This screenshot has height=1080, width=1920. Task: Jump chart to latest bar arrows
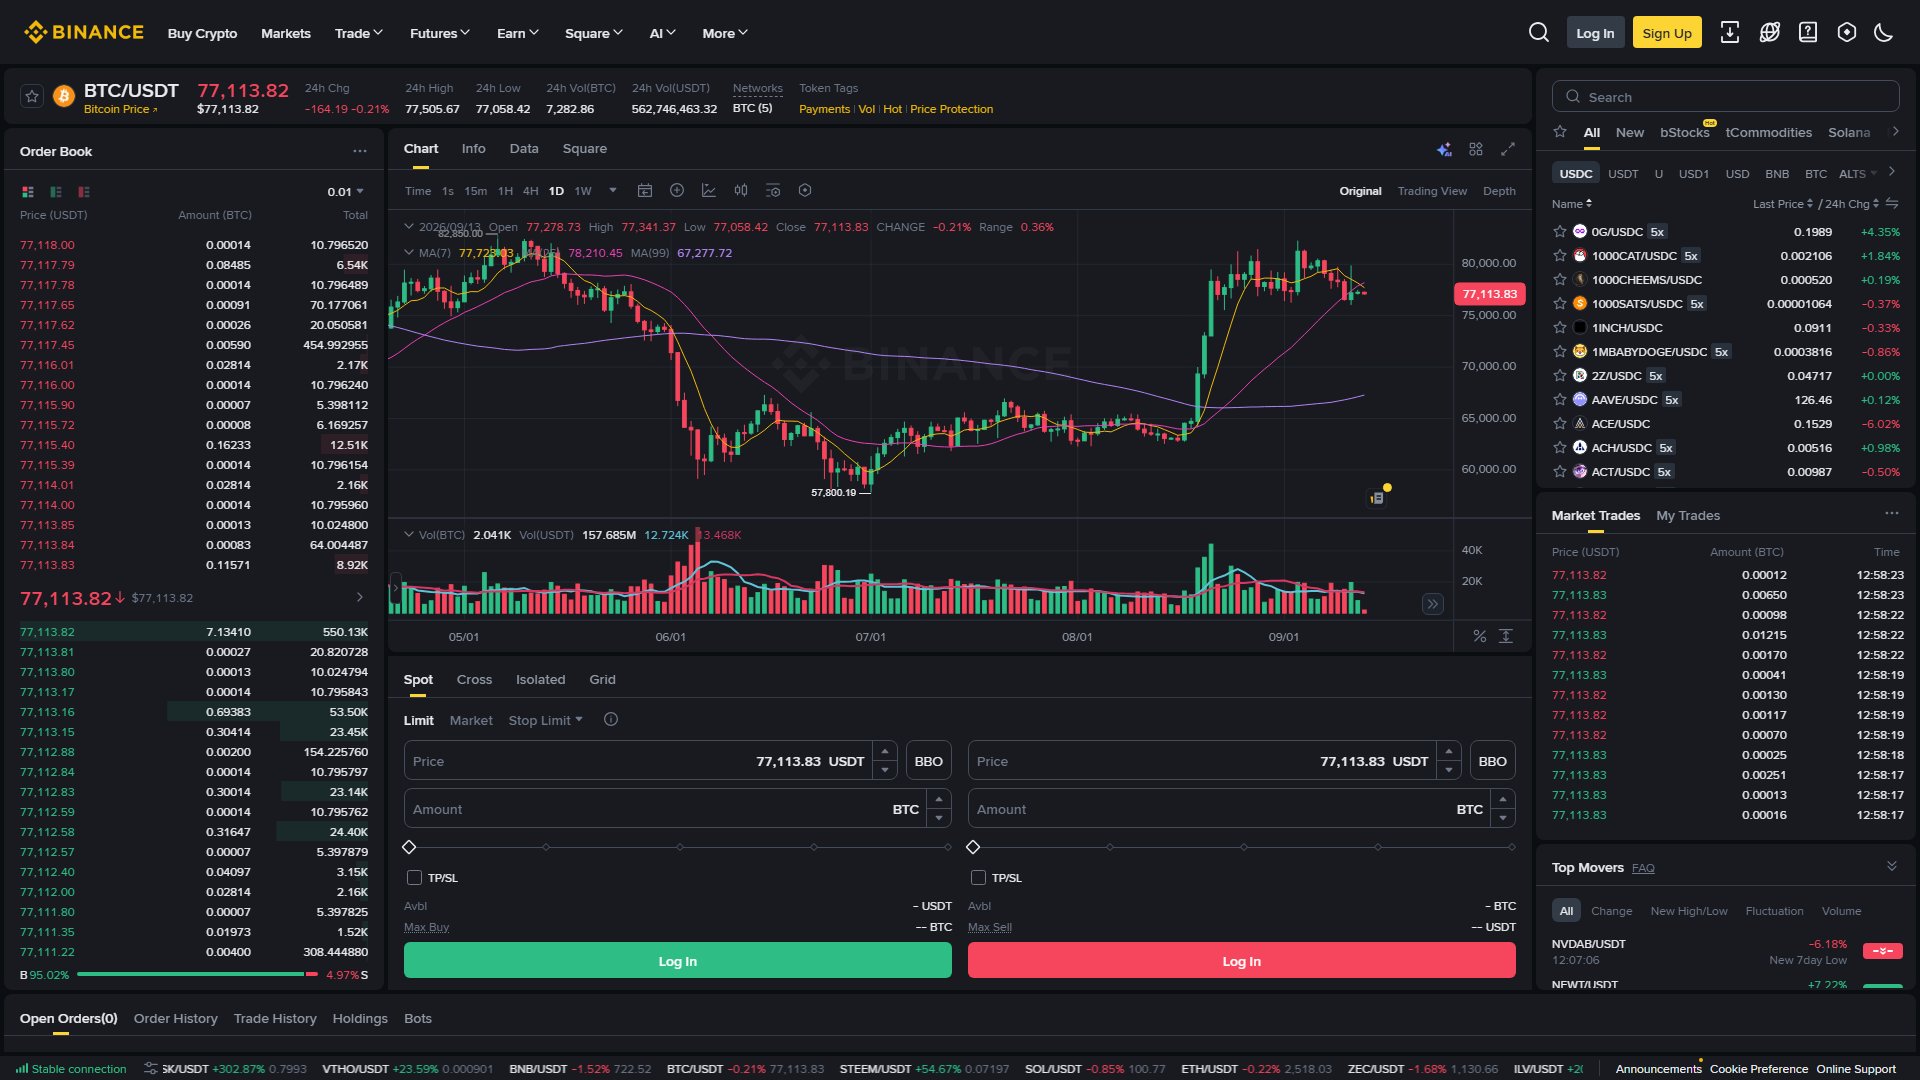(x=1433, y=604)
